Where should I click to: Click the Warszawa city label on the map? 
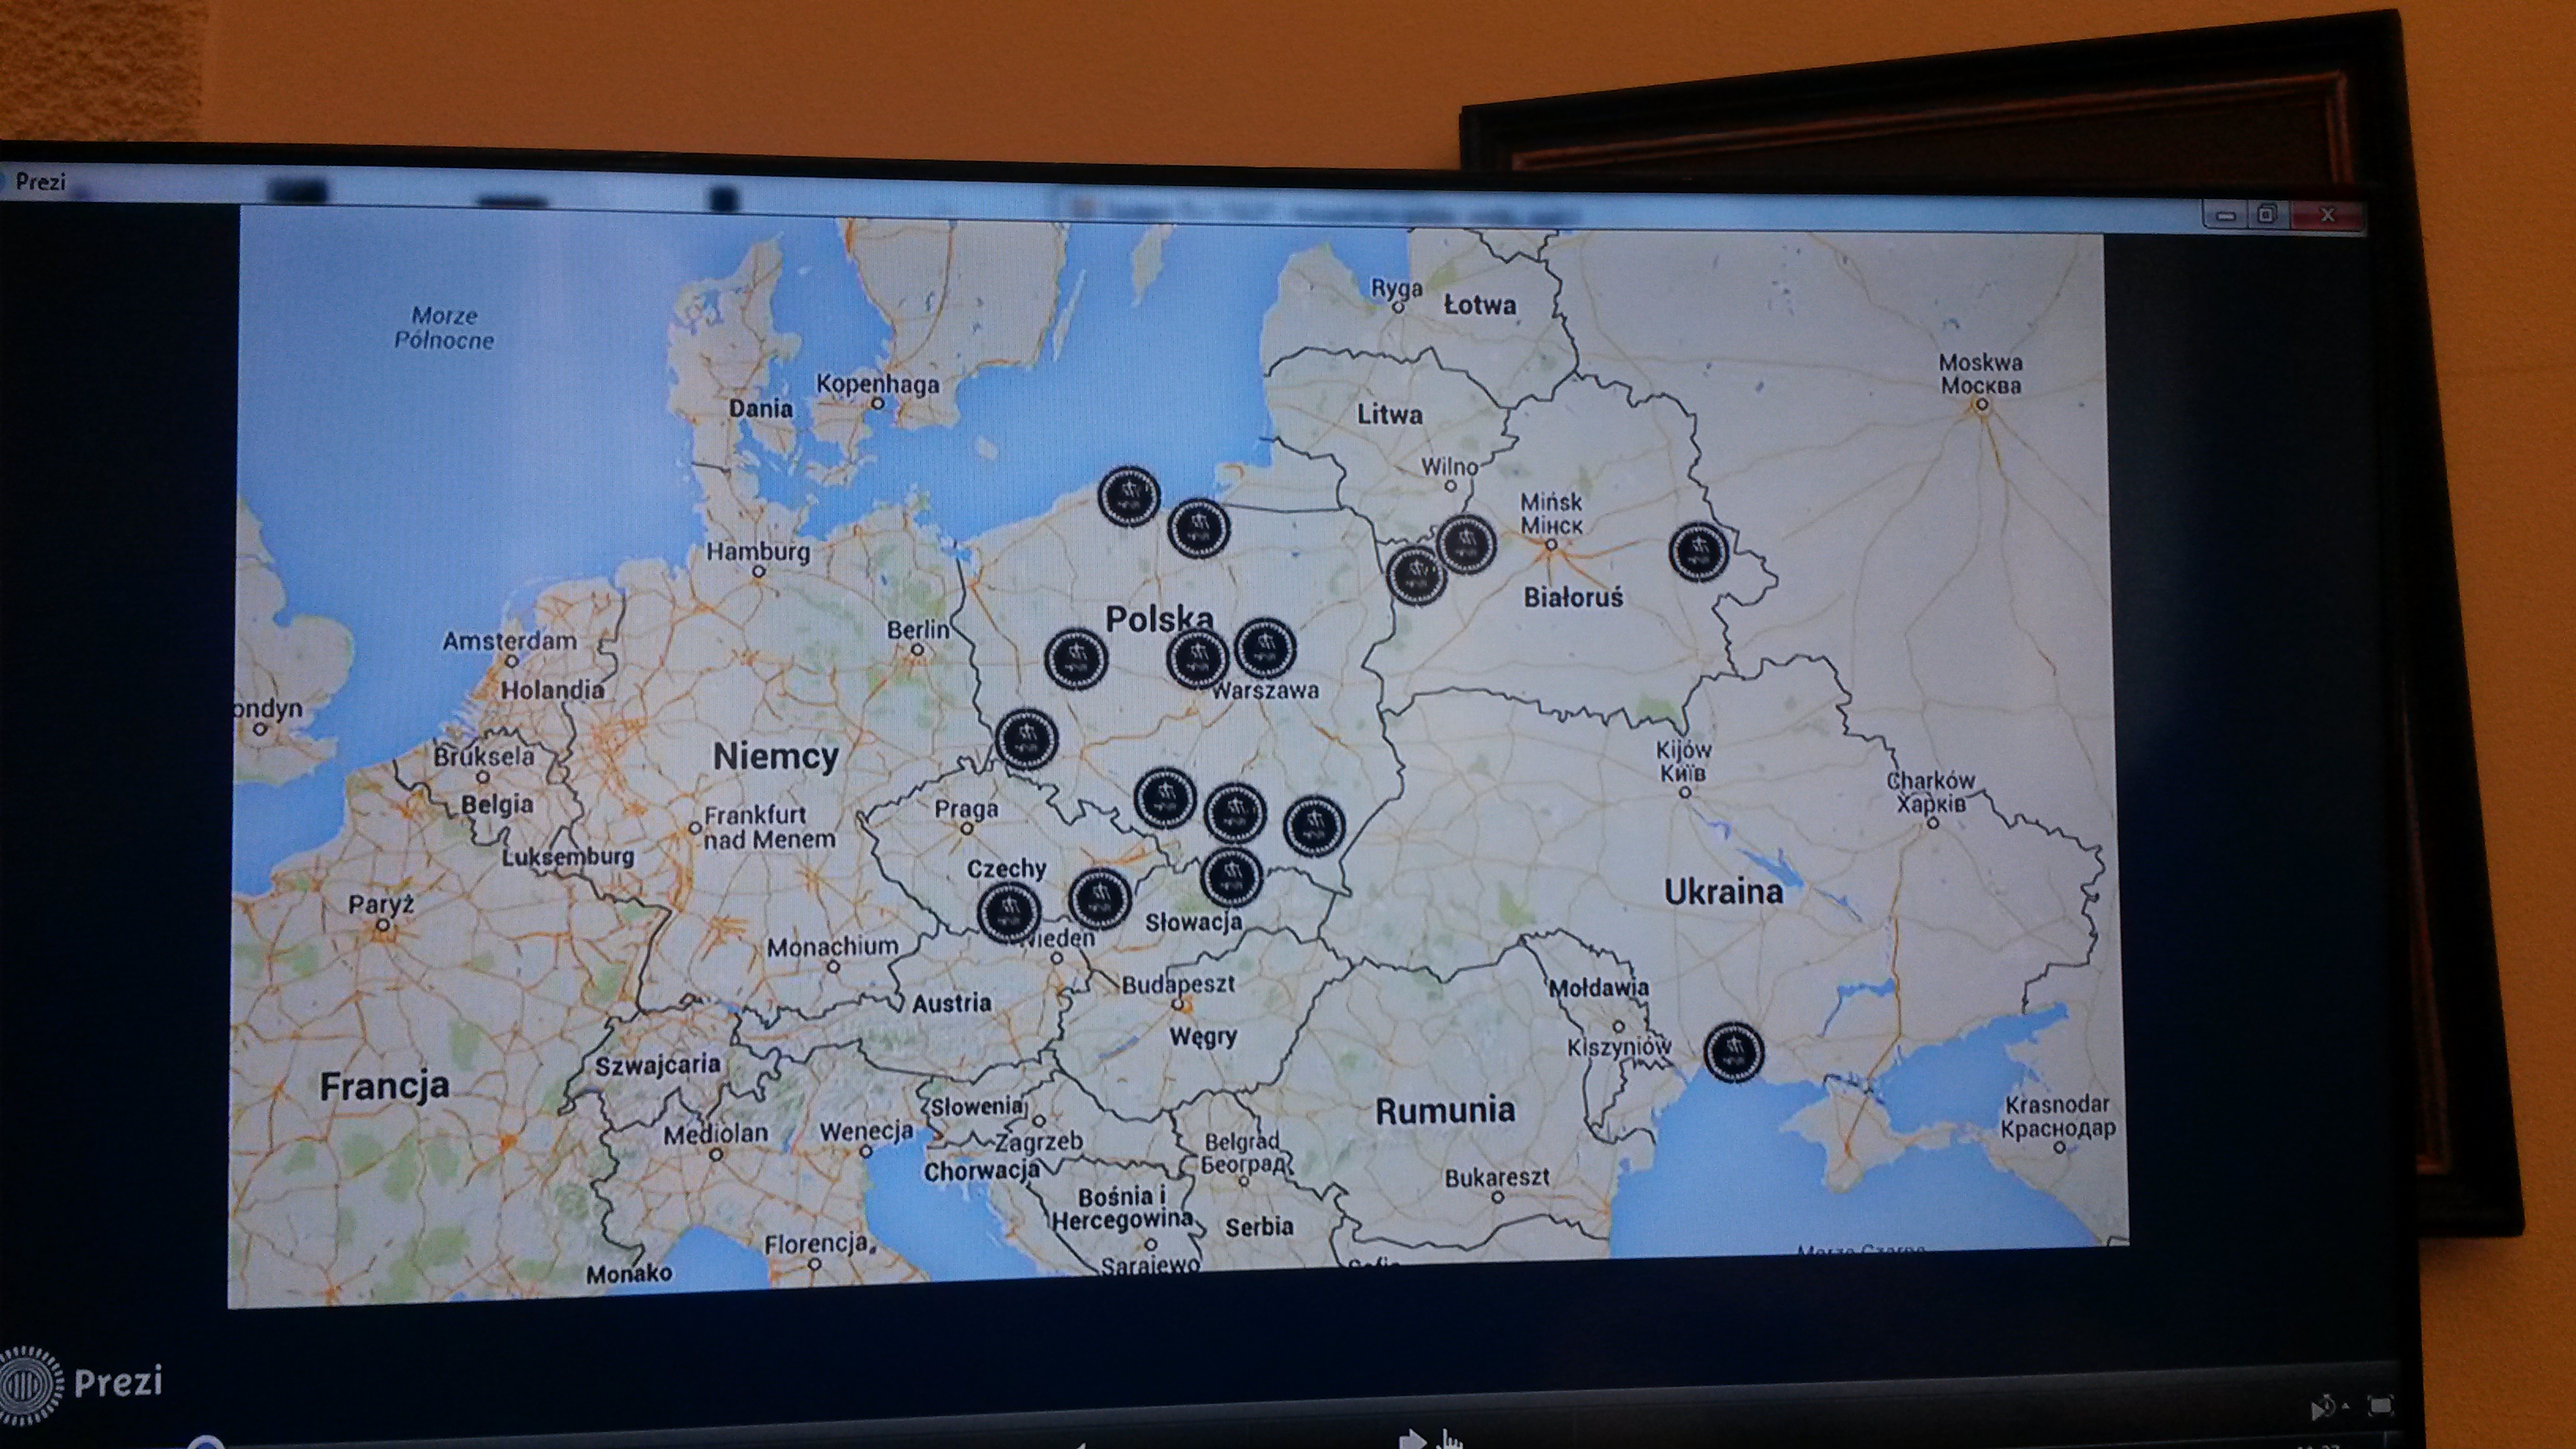tap(1265, 690)
